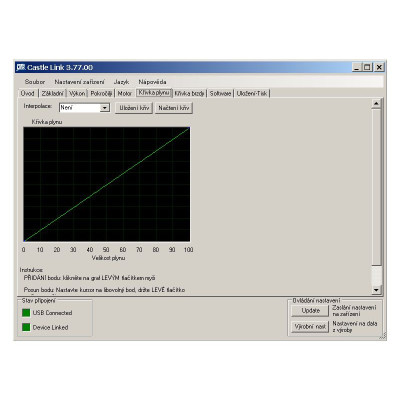Switch to the Výkon tab
The image size is (400, 400).
77,93
